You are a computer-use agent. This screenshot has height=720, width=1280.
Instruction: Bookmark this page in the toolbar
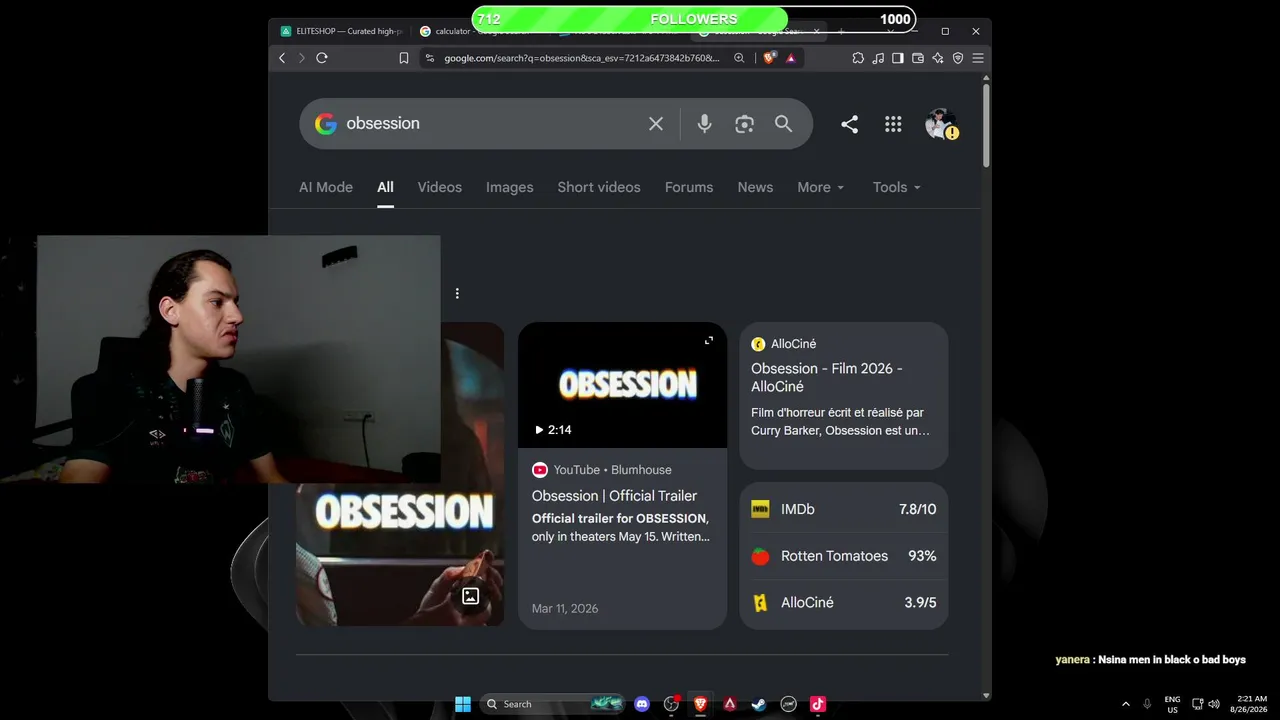pyautogui.click(x=404, y=58)
